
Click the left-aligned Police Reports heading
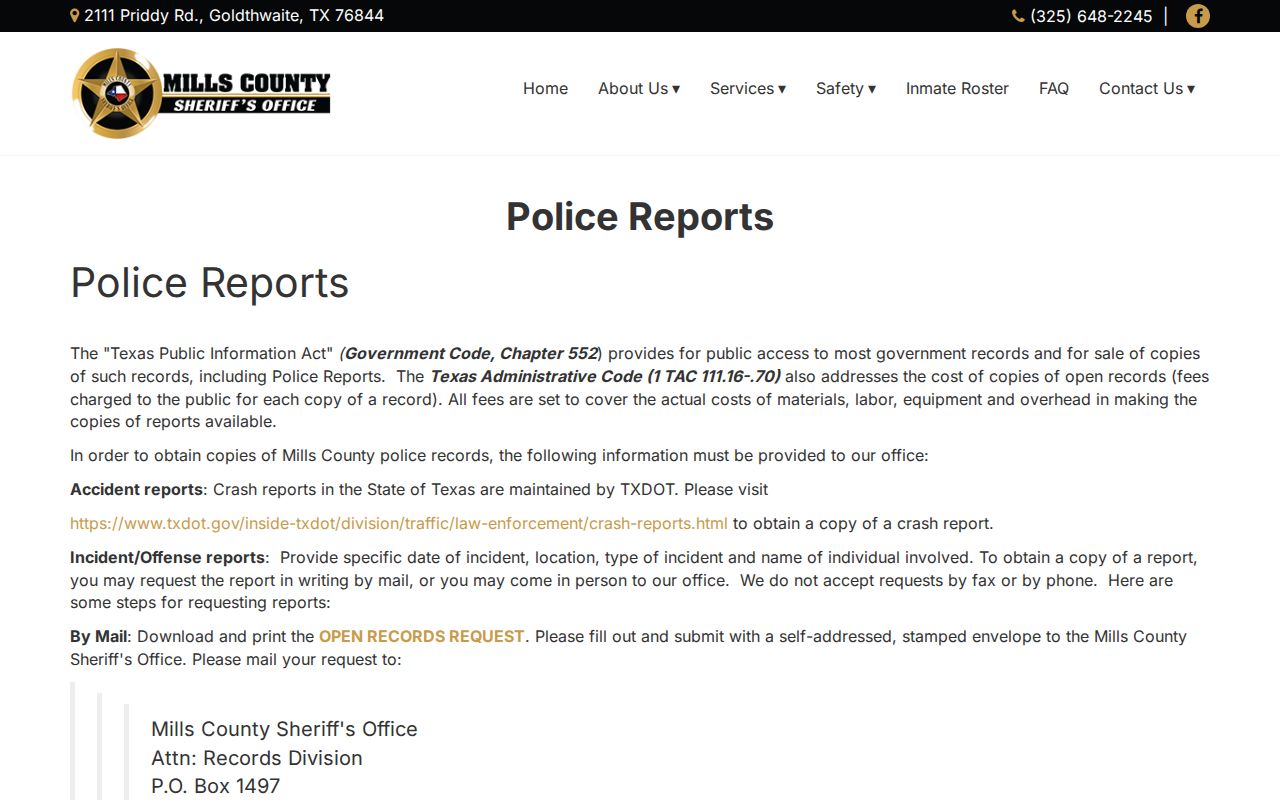click(x=210, y=283)
